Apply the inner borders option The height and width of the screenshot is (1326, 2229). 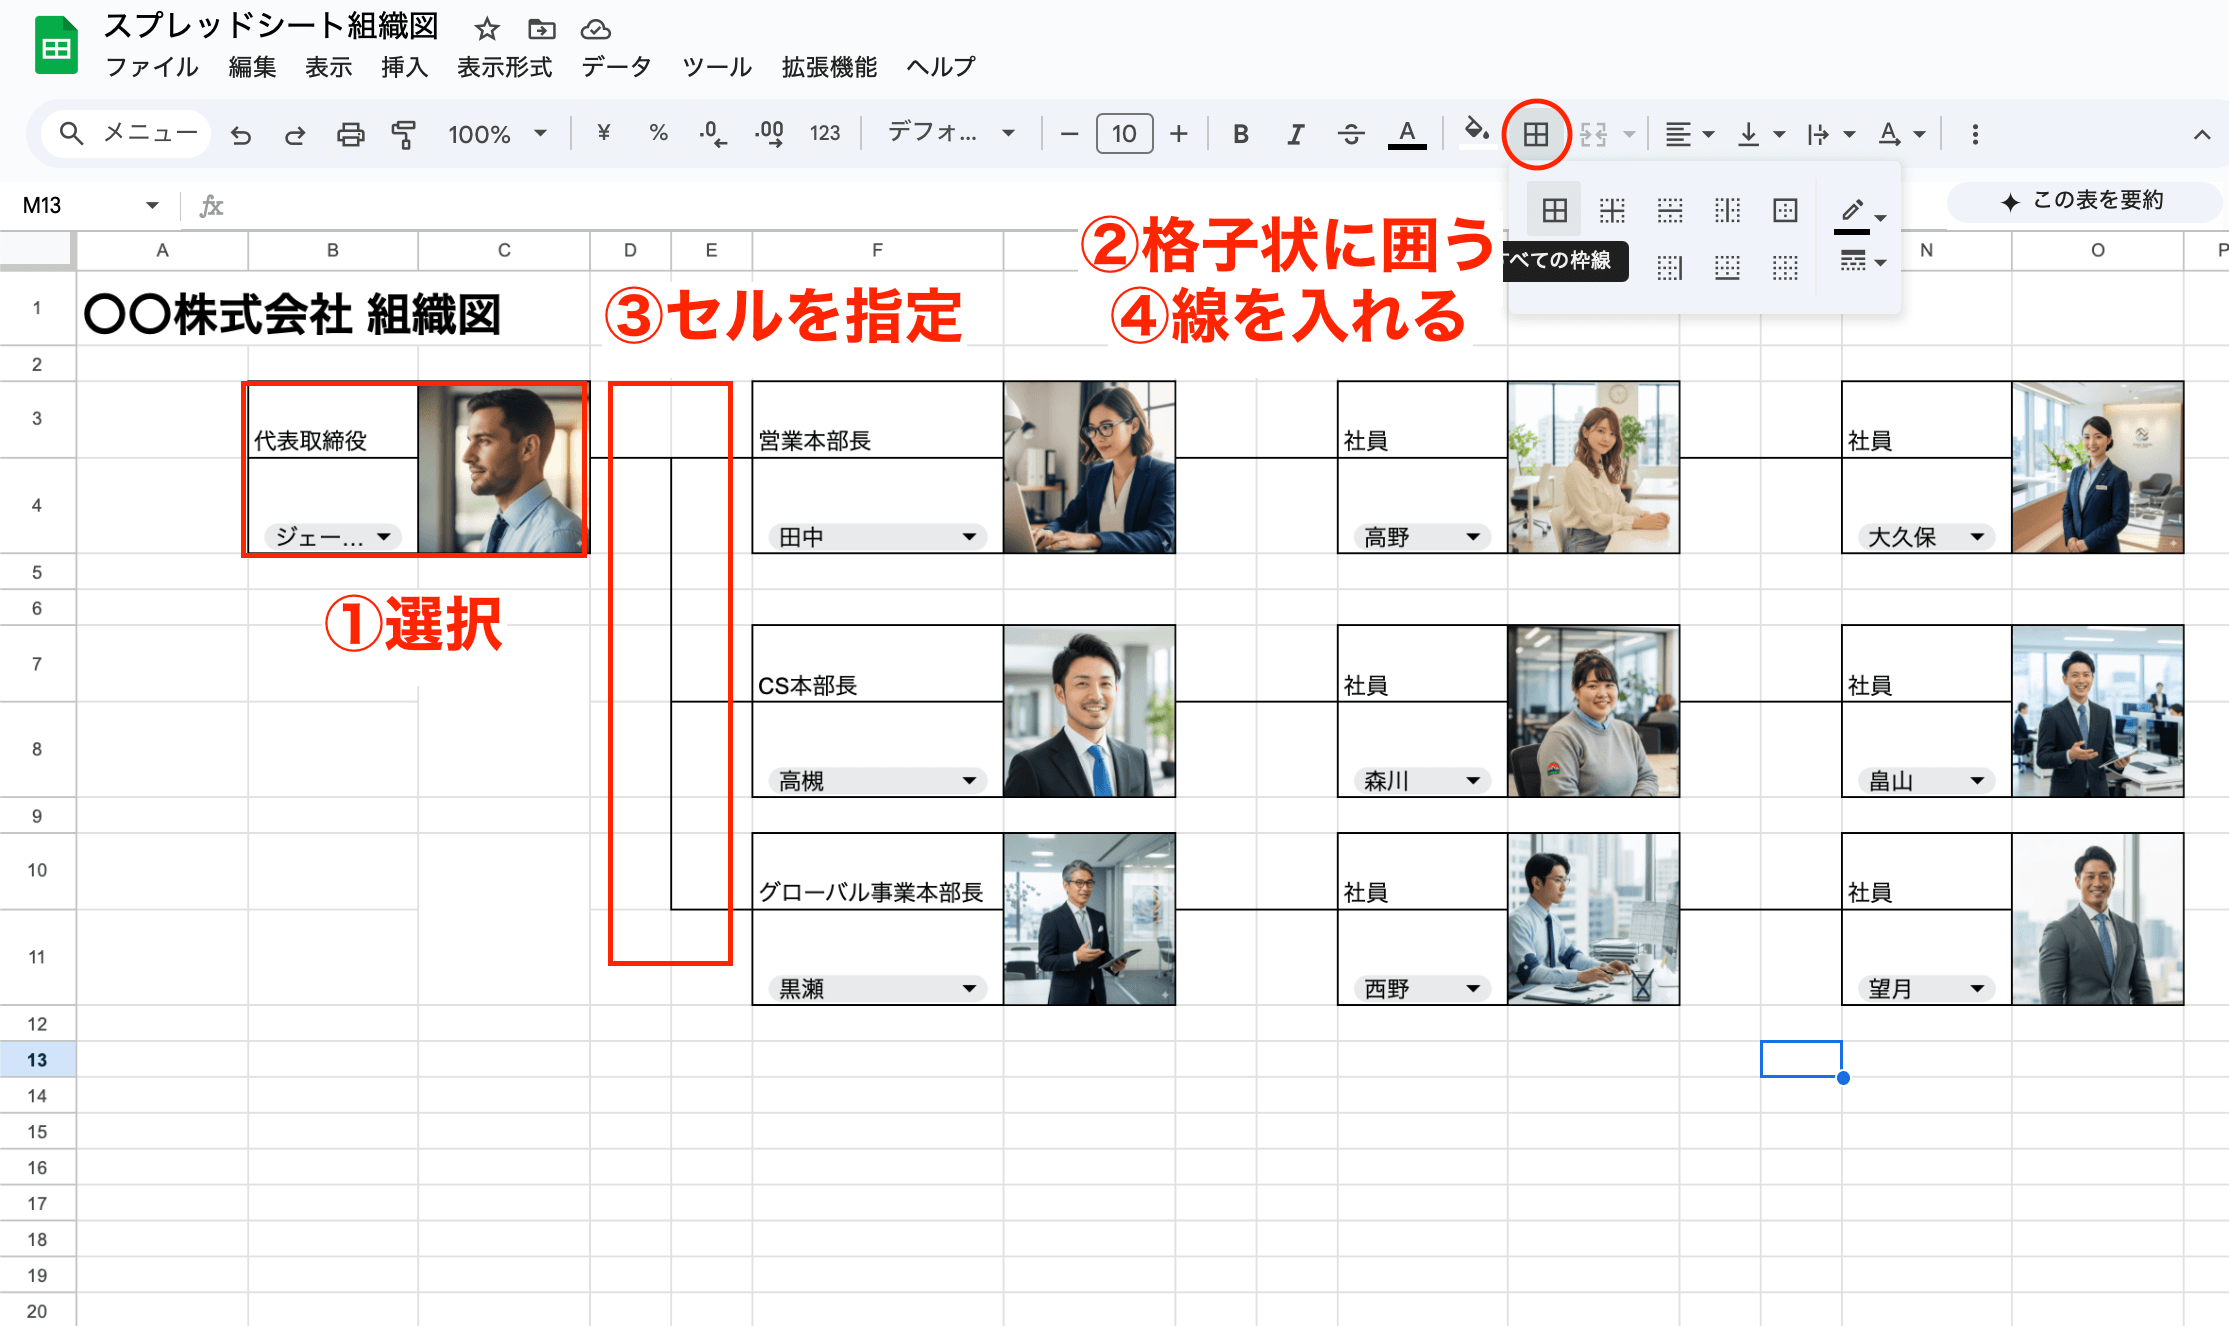[1611, 210]
